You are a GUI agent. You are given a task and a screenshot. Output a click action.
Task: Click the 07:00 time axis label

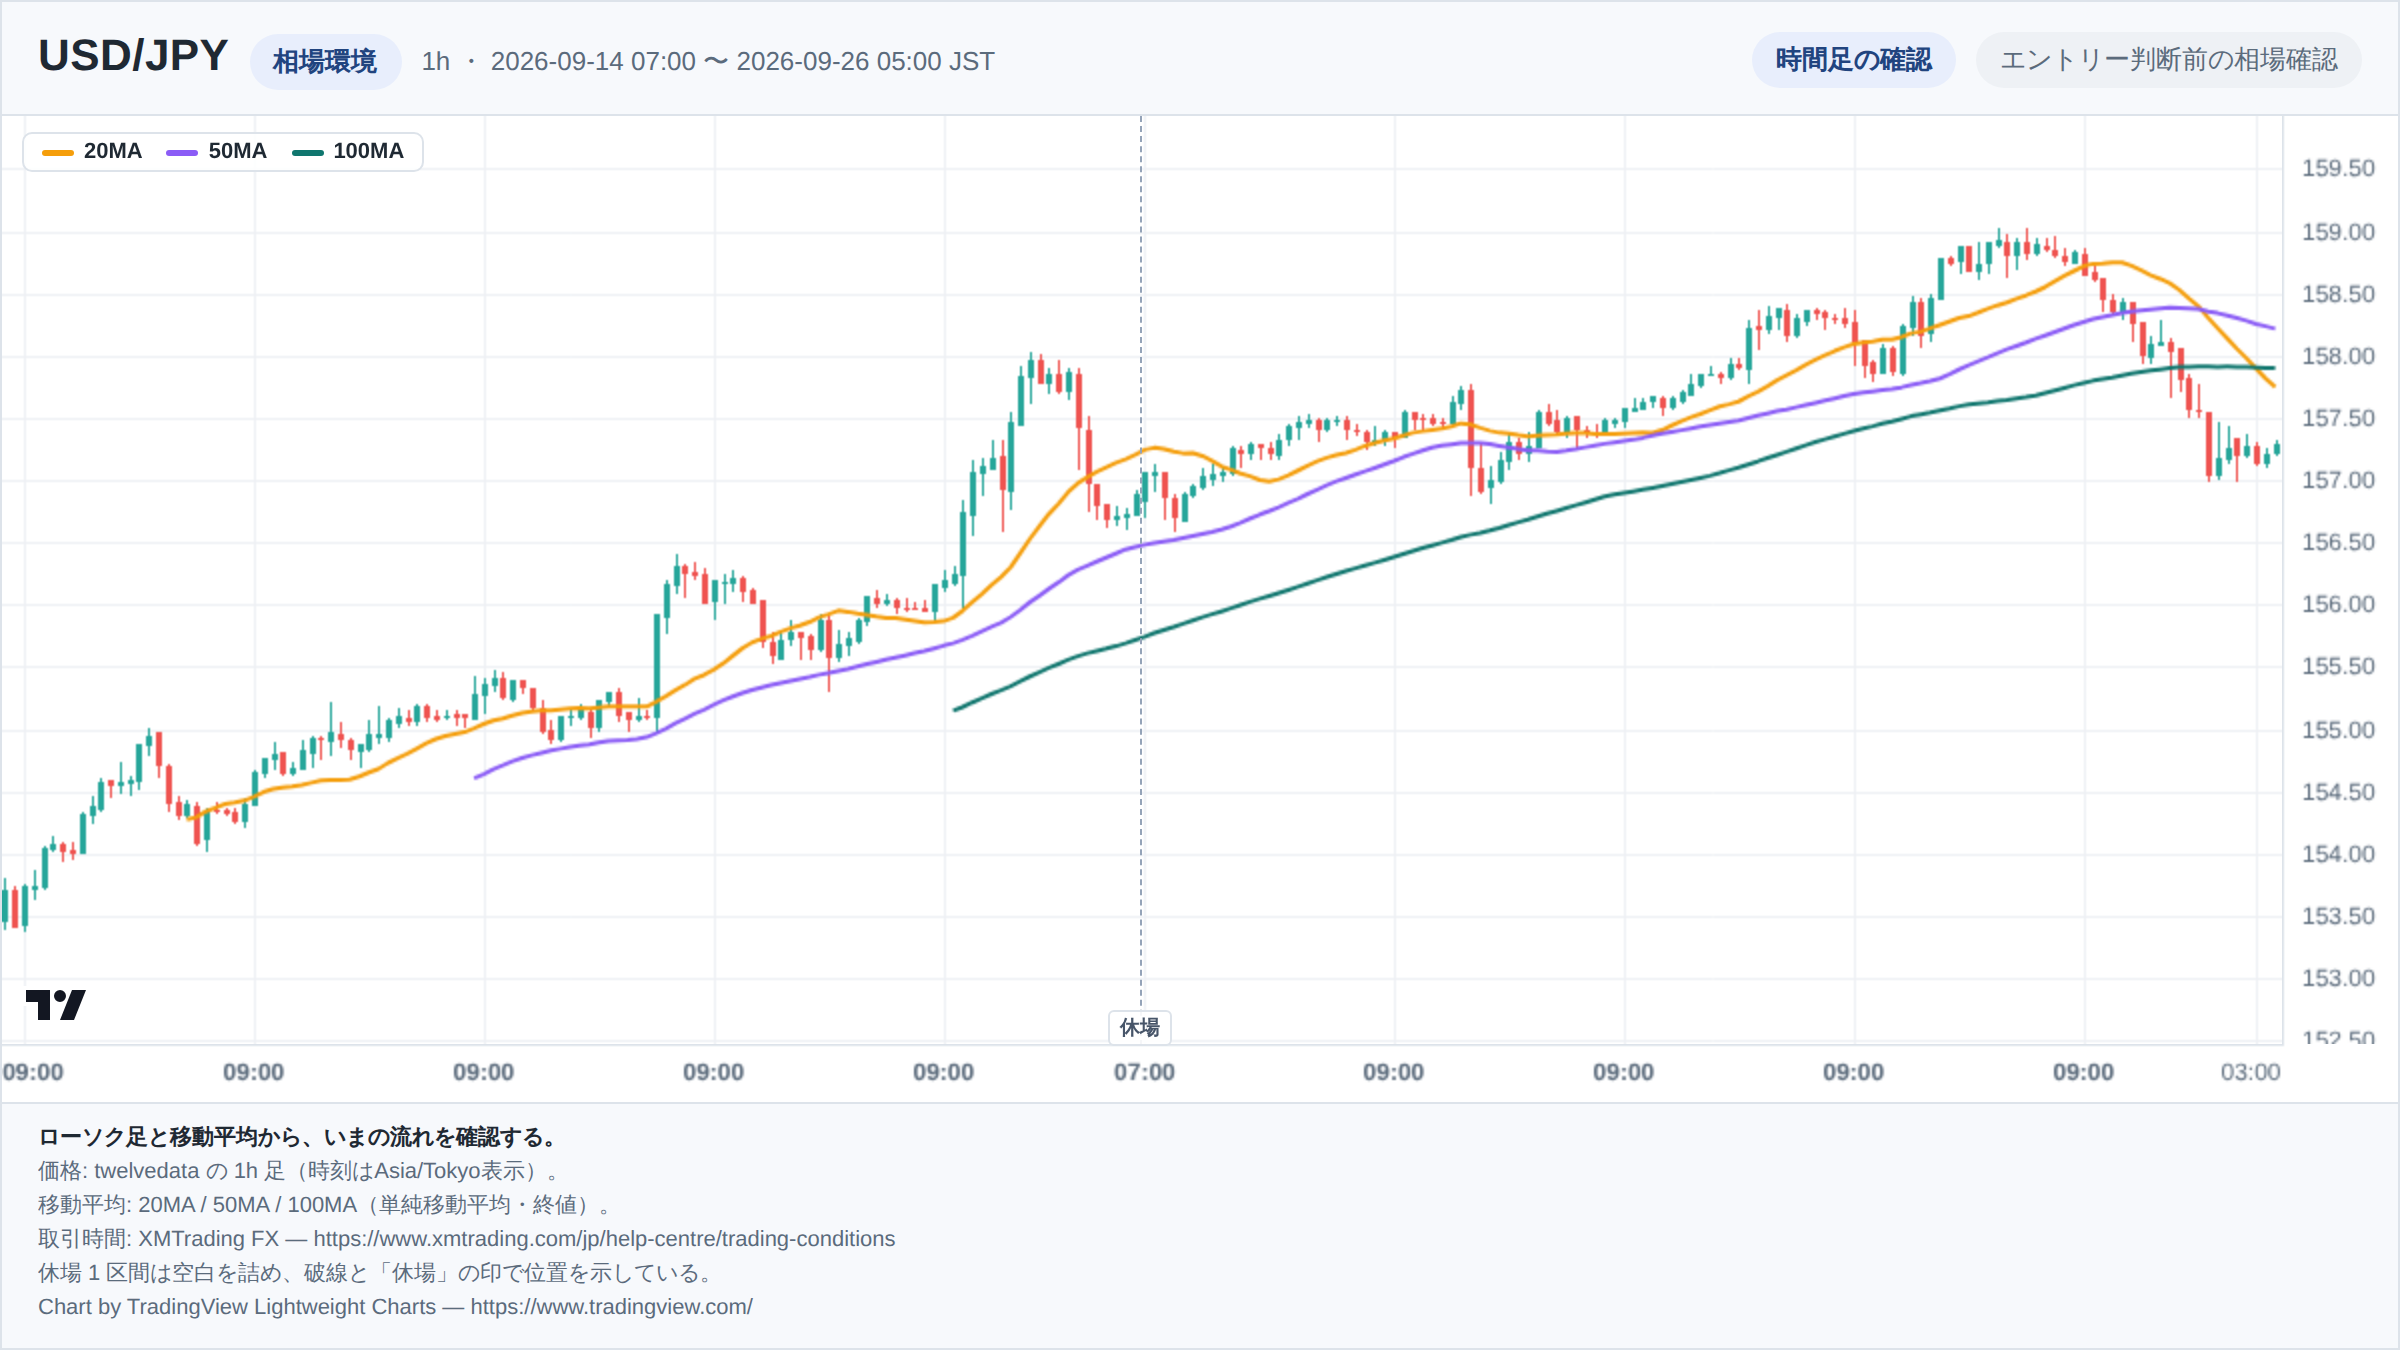click(x=1144, y=1072)
